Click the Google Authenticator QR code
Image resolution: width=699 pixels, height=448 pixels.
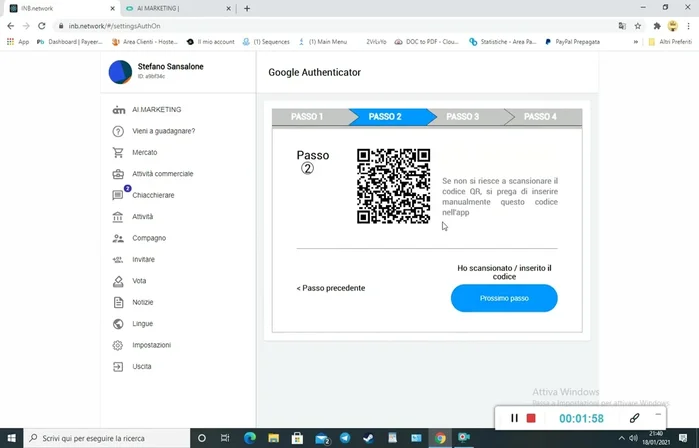(394, 186)
